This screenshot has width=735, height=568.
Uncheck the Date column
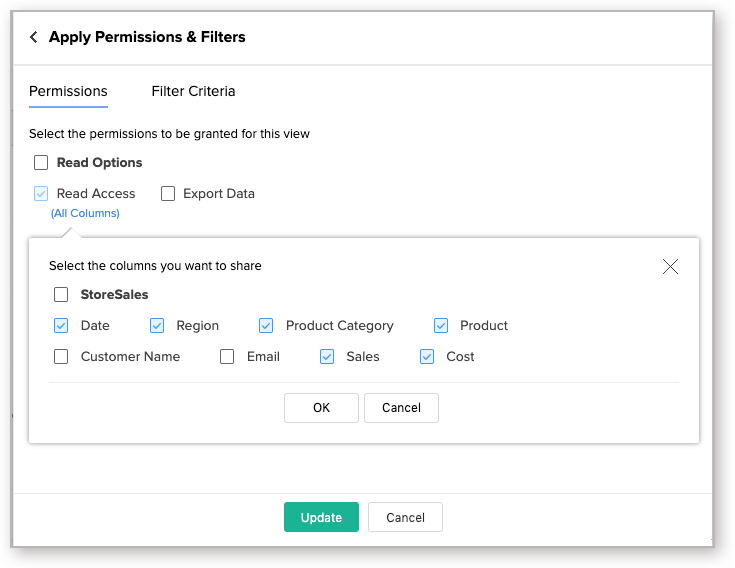tap(61, 326)
